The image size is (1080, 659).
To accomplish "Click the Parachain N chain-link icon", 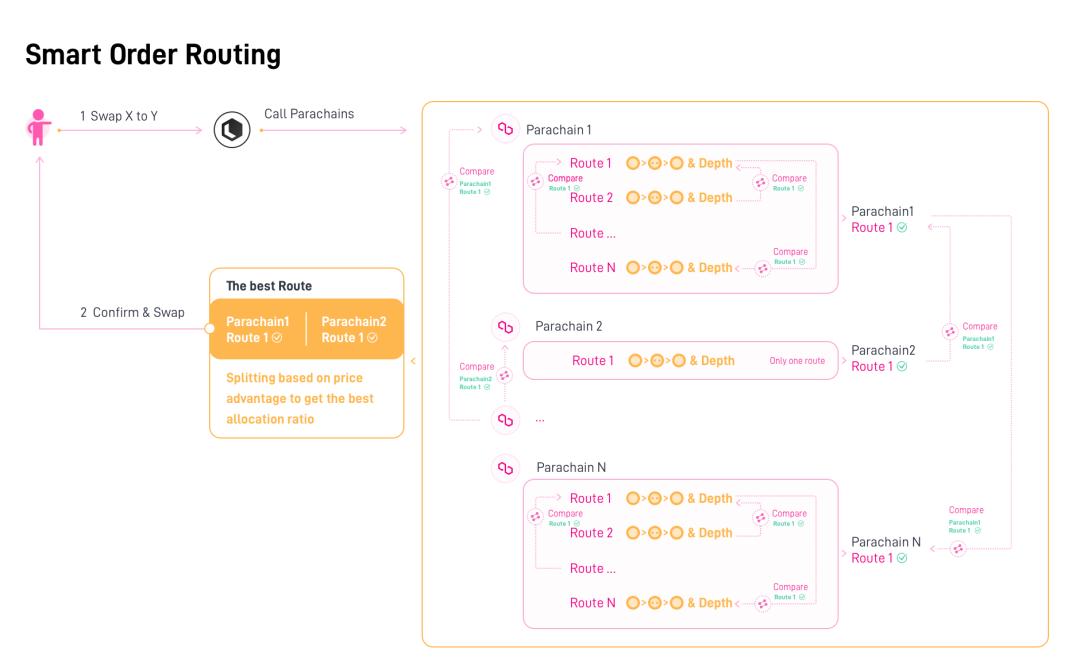I will (505, 467).
